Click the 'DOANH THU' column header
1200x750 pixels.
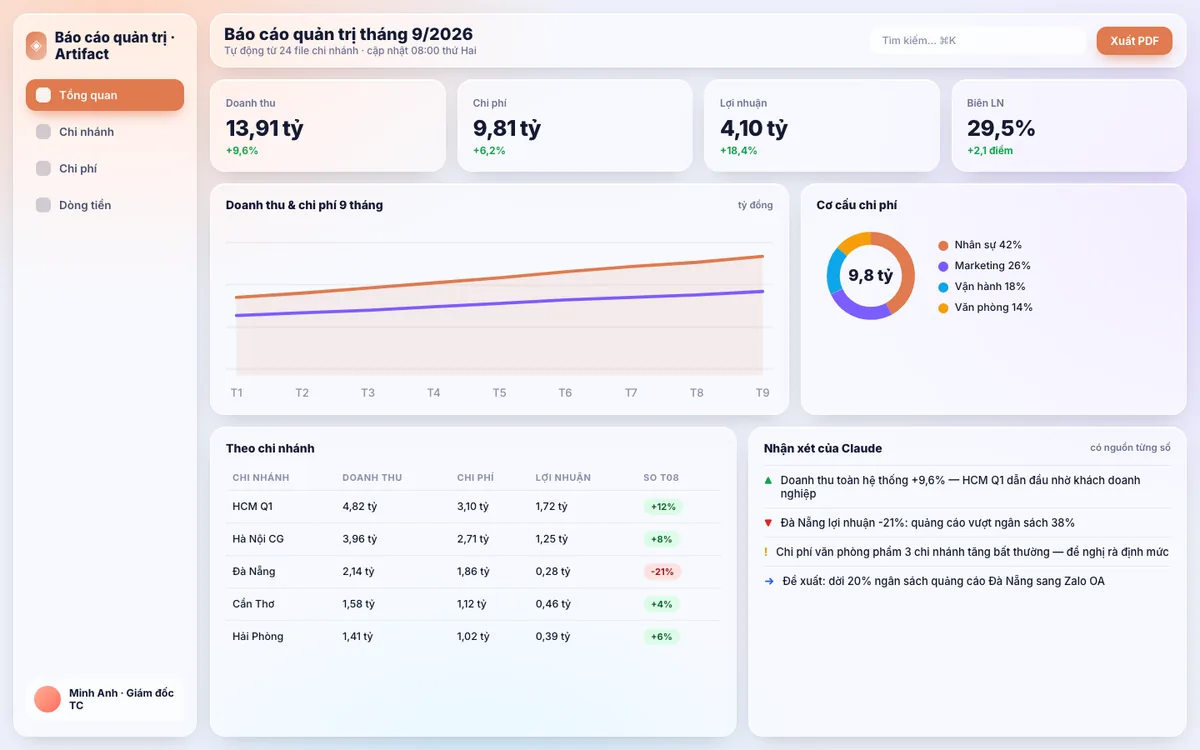tap(372, 478)
